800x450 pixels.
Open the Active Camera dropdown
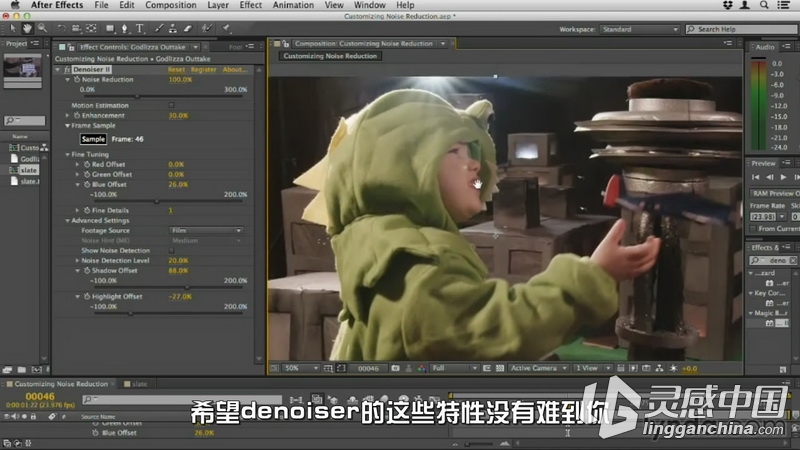pos(539,368)
